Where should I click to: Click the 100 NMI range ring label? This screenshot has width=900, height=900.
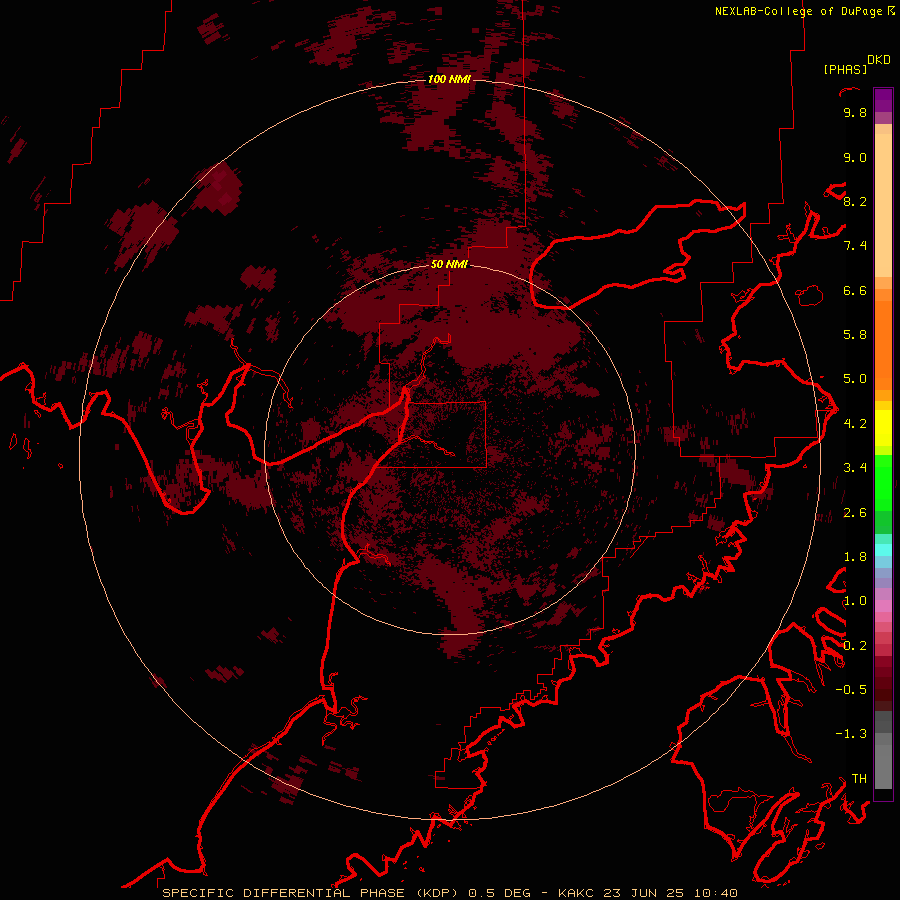coord(449,79)
